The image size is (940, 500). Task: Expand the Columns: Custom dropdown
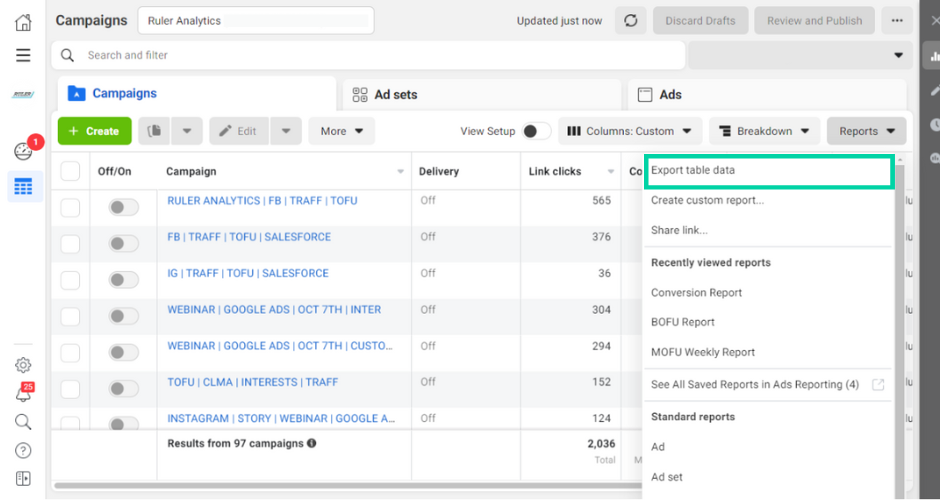(x=629, y=131)
